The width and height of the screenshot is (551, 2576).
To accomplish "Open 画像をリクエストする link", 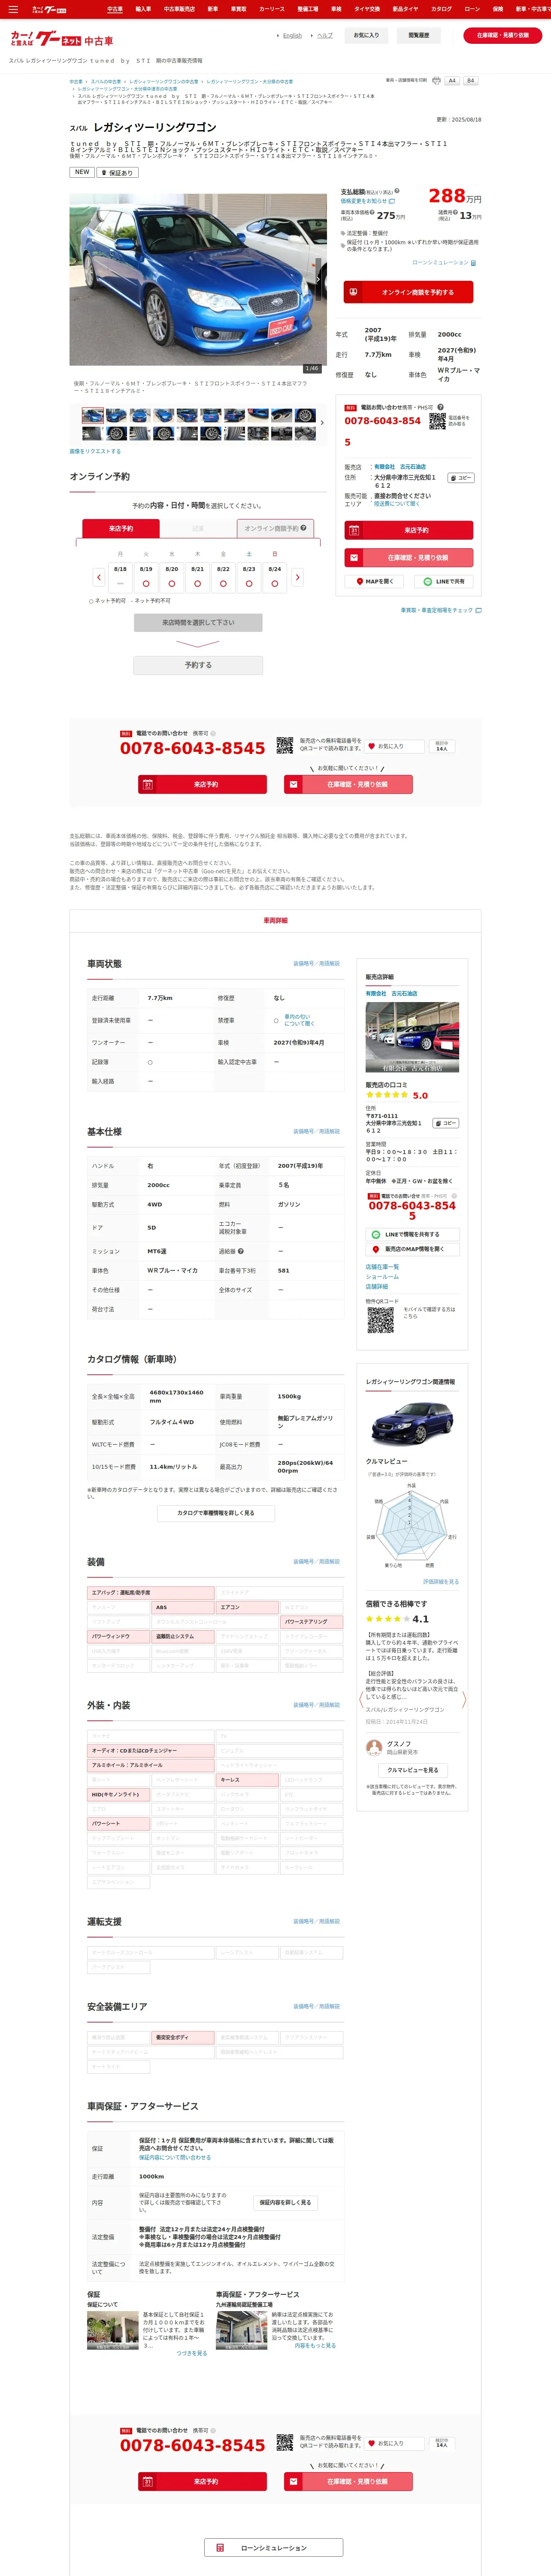I will (x=95, y=451).
